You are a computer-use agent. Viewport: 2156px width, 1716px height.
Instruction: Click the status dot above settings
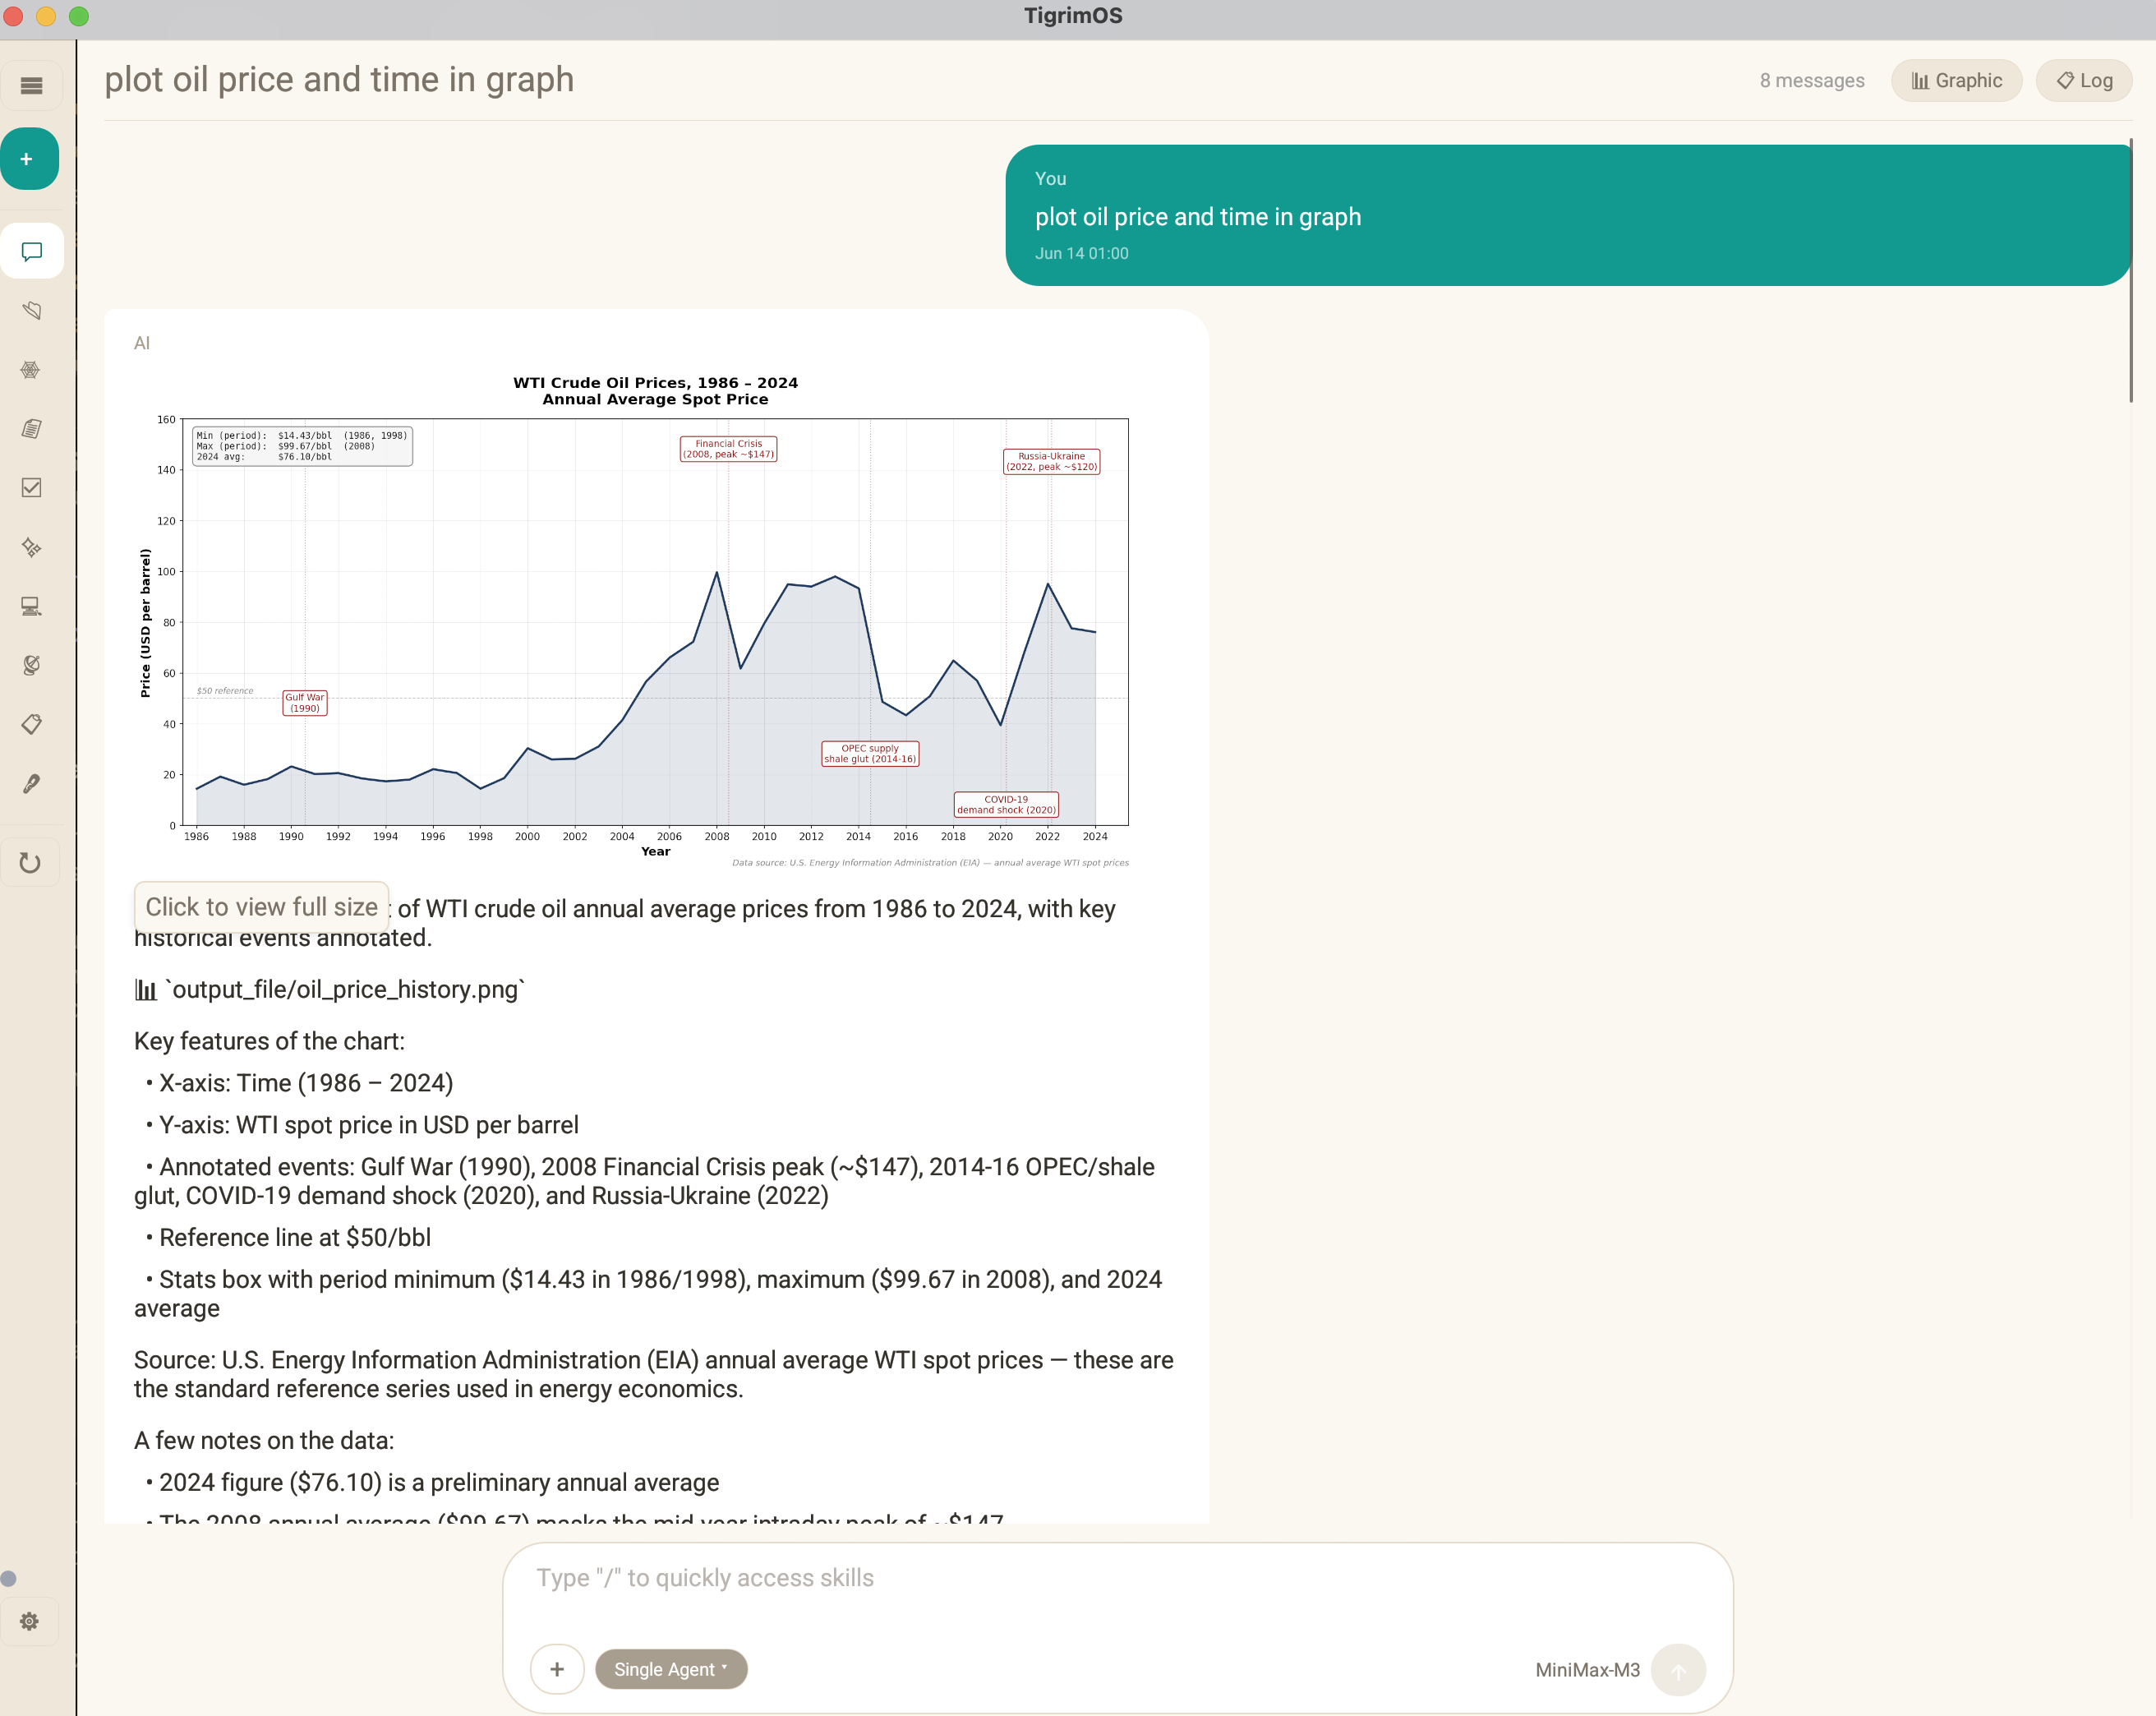(8, 1578)
